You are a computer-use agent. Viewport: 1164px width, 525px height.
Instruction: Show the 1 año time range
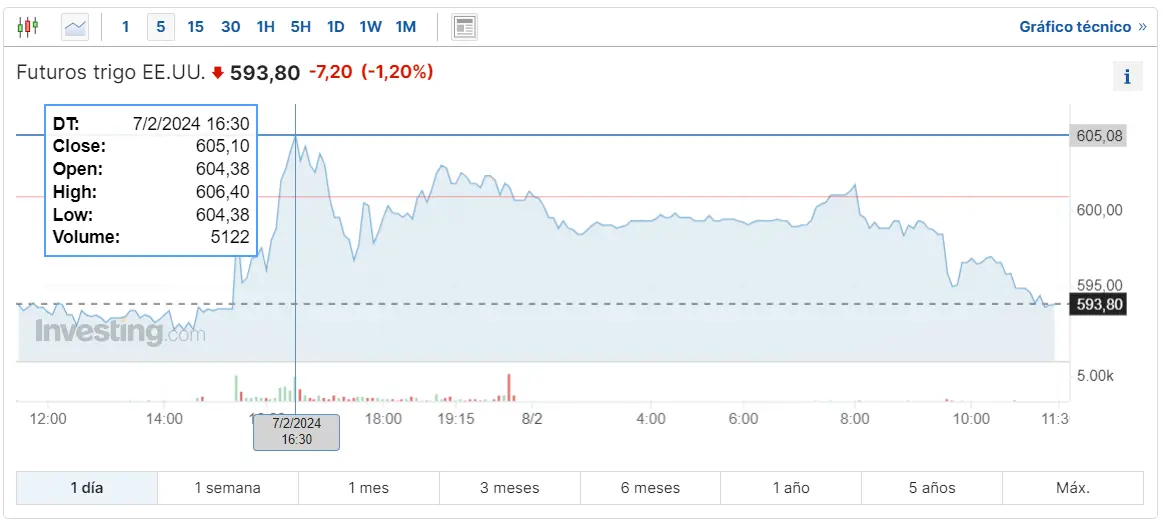[x=790, y=488]
